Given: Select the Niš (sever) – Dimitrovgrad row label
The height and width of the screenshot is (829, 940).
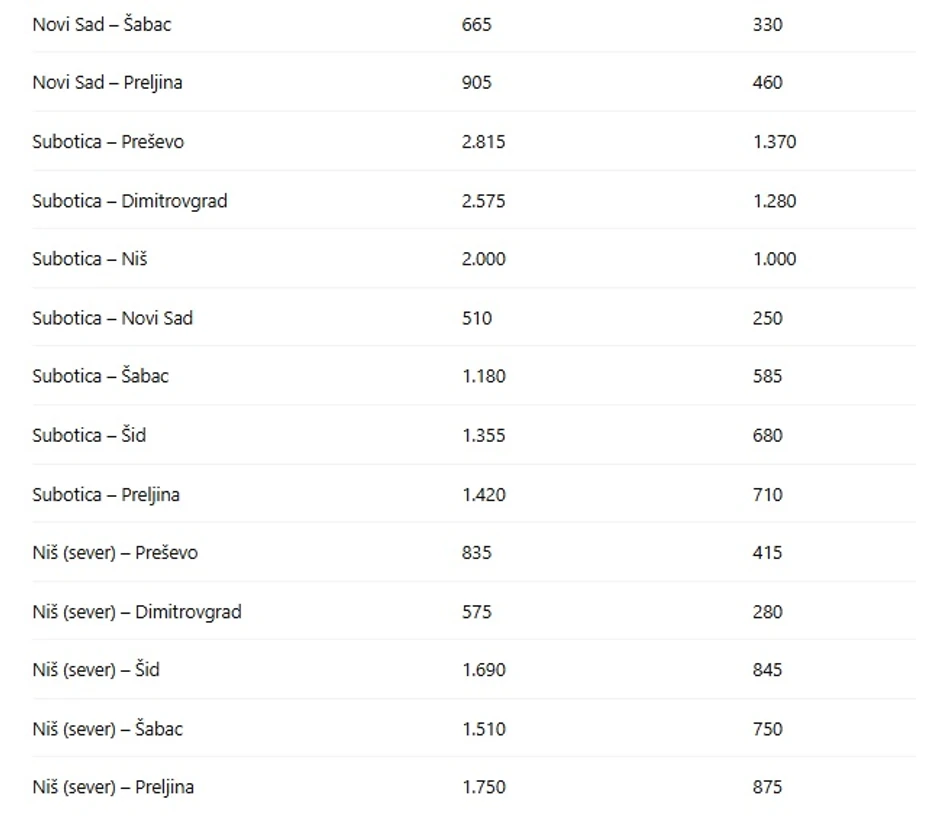Looking at the screenshot, I should click(136, 612).
